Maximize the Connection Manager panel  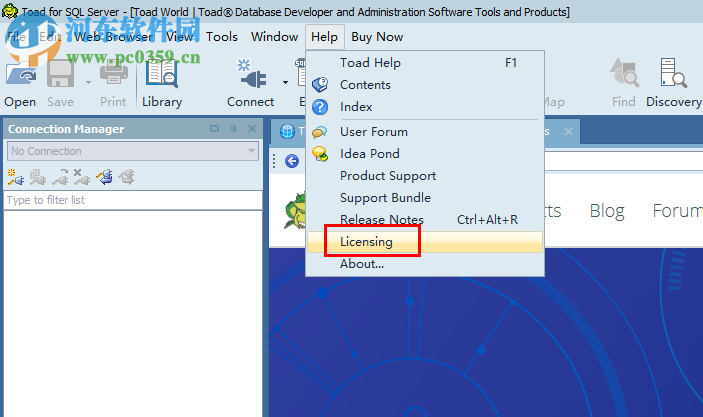point(214,129)
